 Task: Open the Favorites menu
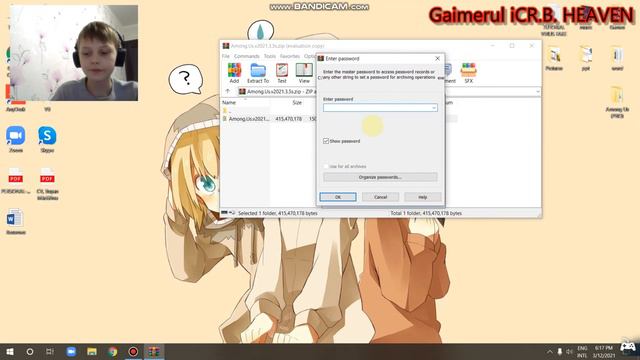click(290, 56)
